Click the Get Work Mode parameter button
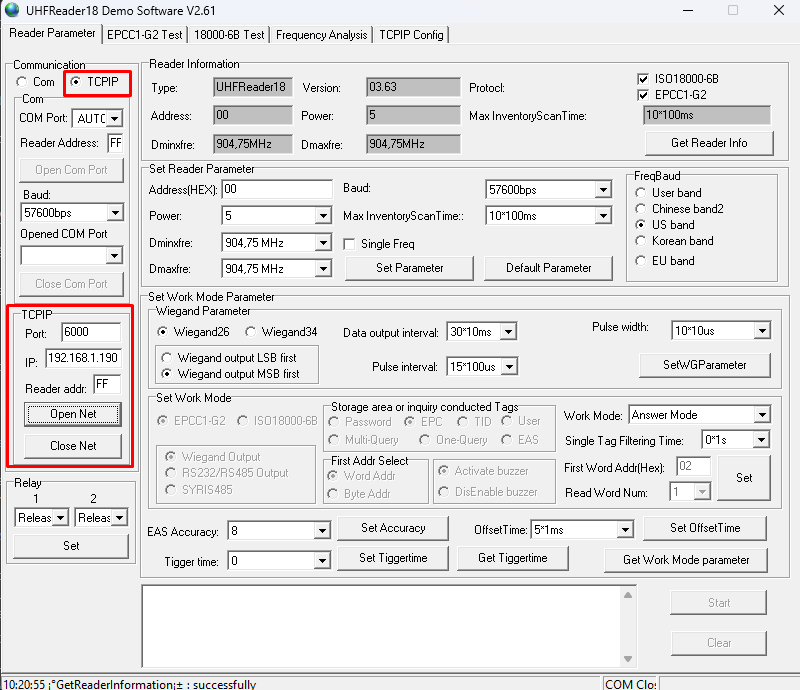This screenshot has width=800, height=690. click(685, 560)
